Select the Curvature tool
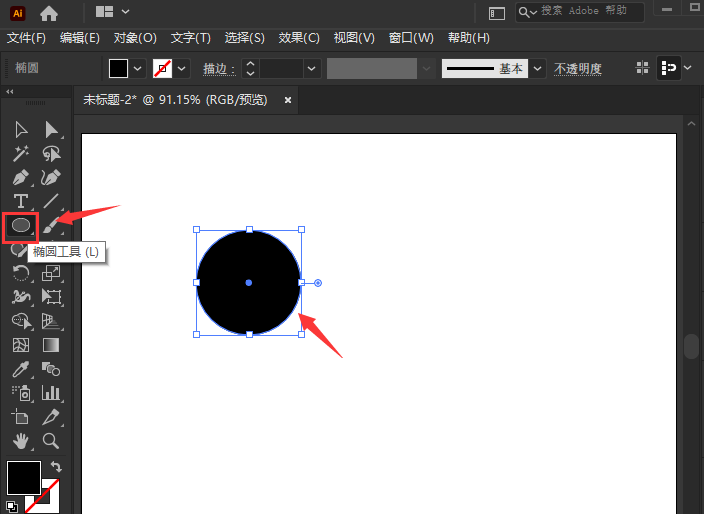The image size is (704, 514). 51,177
